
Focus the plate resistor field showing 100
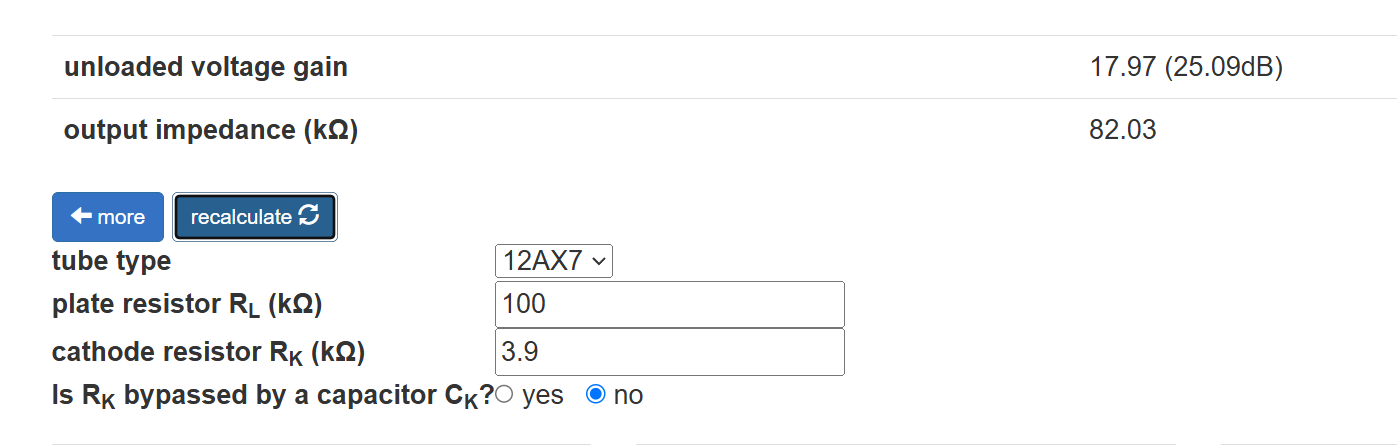pyautogui.click(x=669, y=304)
